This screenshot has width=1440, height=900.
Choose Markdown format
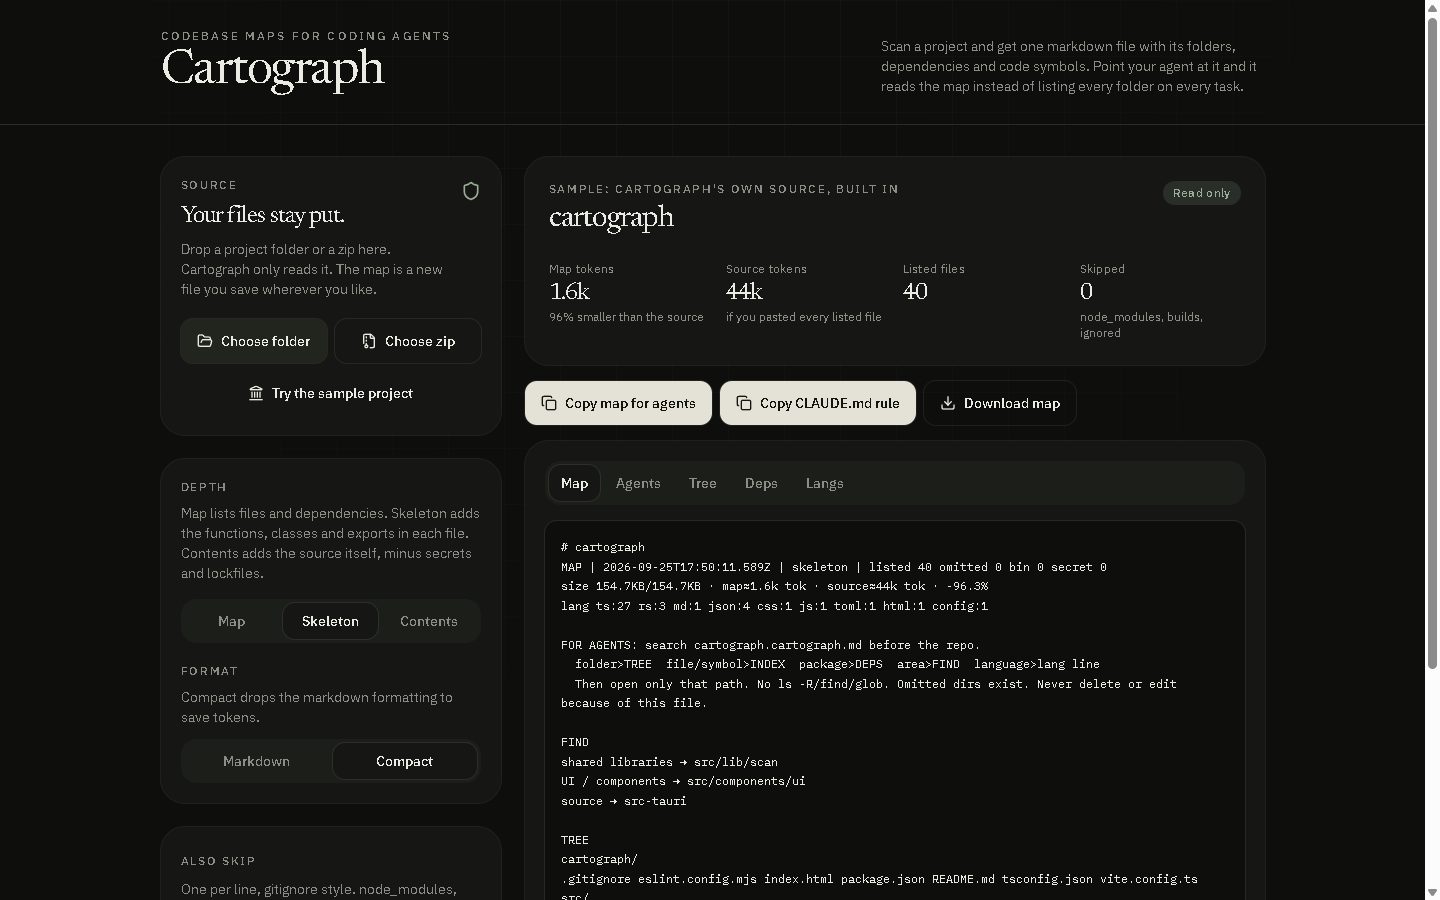tap(256, 761)
